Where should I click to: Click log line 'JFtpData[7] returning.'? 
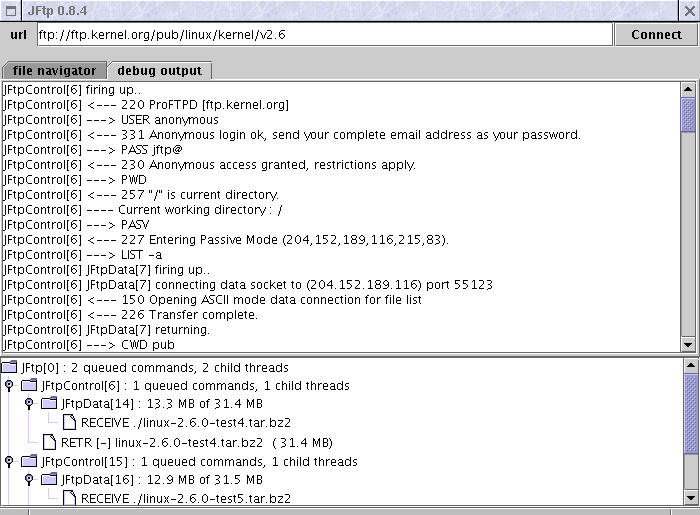pyautogui.click(x=106, y=330)
